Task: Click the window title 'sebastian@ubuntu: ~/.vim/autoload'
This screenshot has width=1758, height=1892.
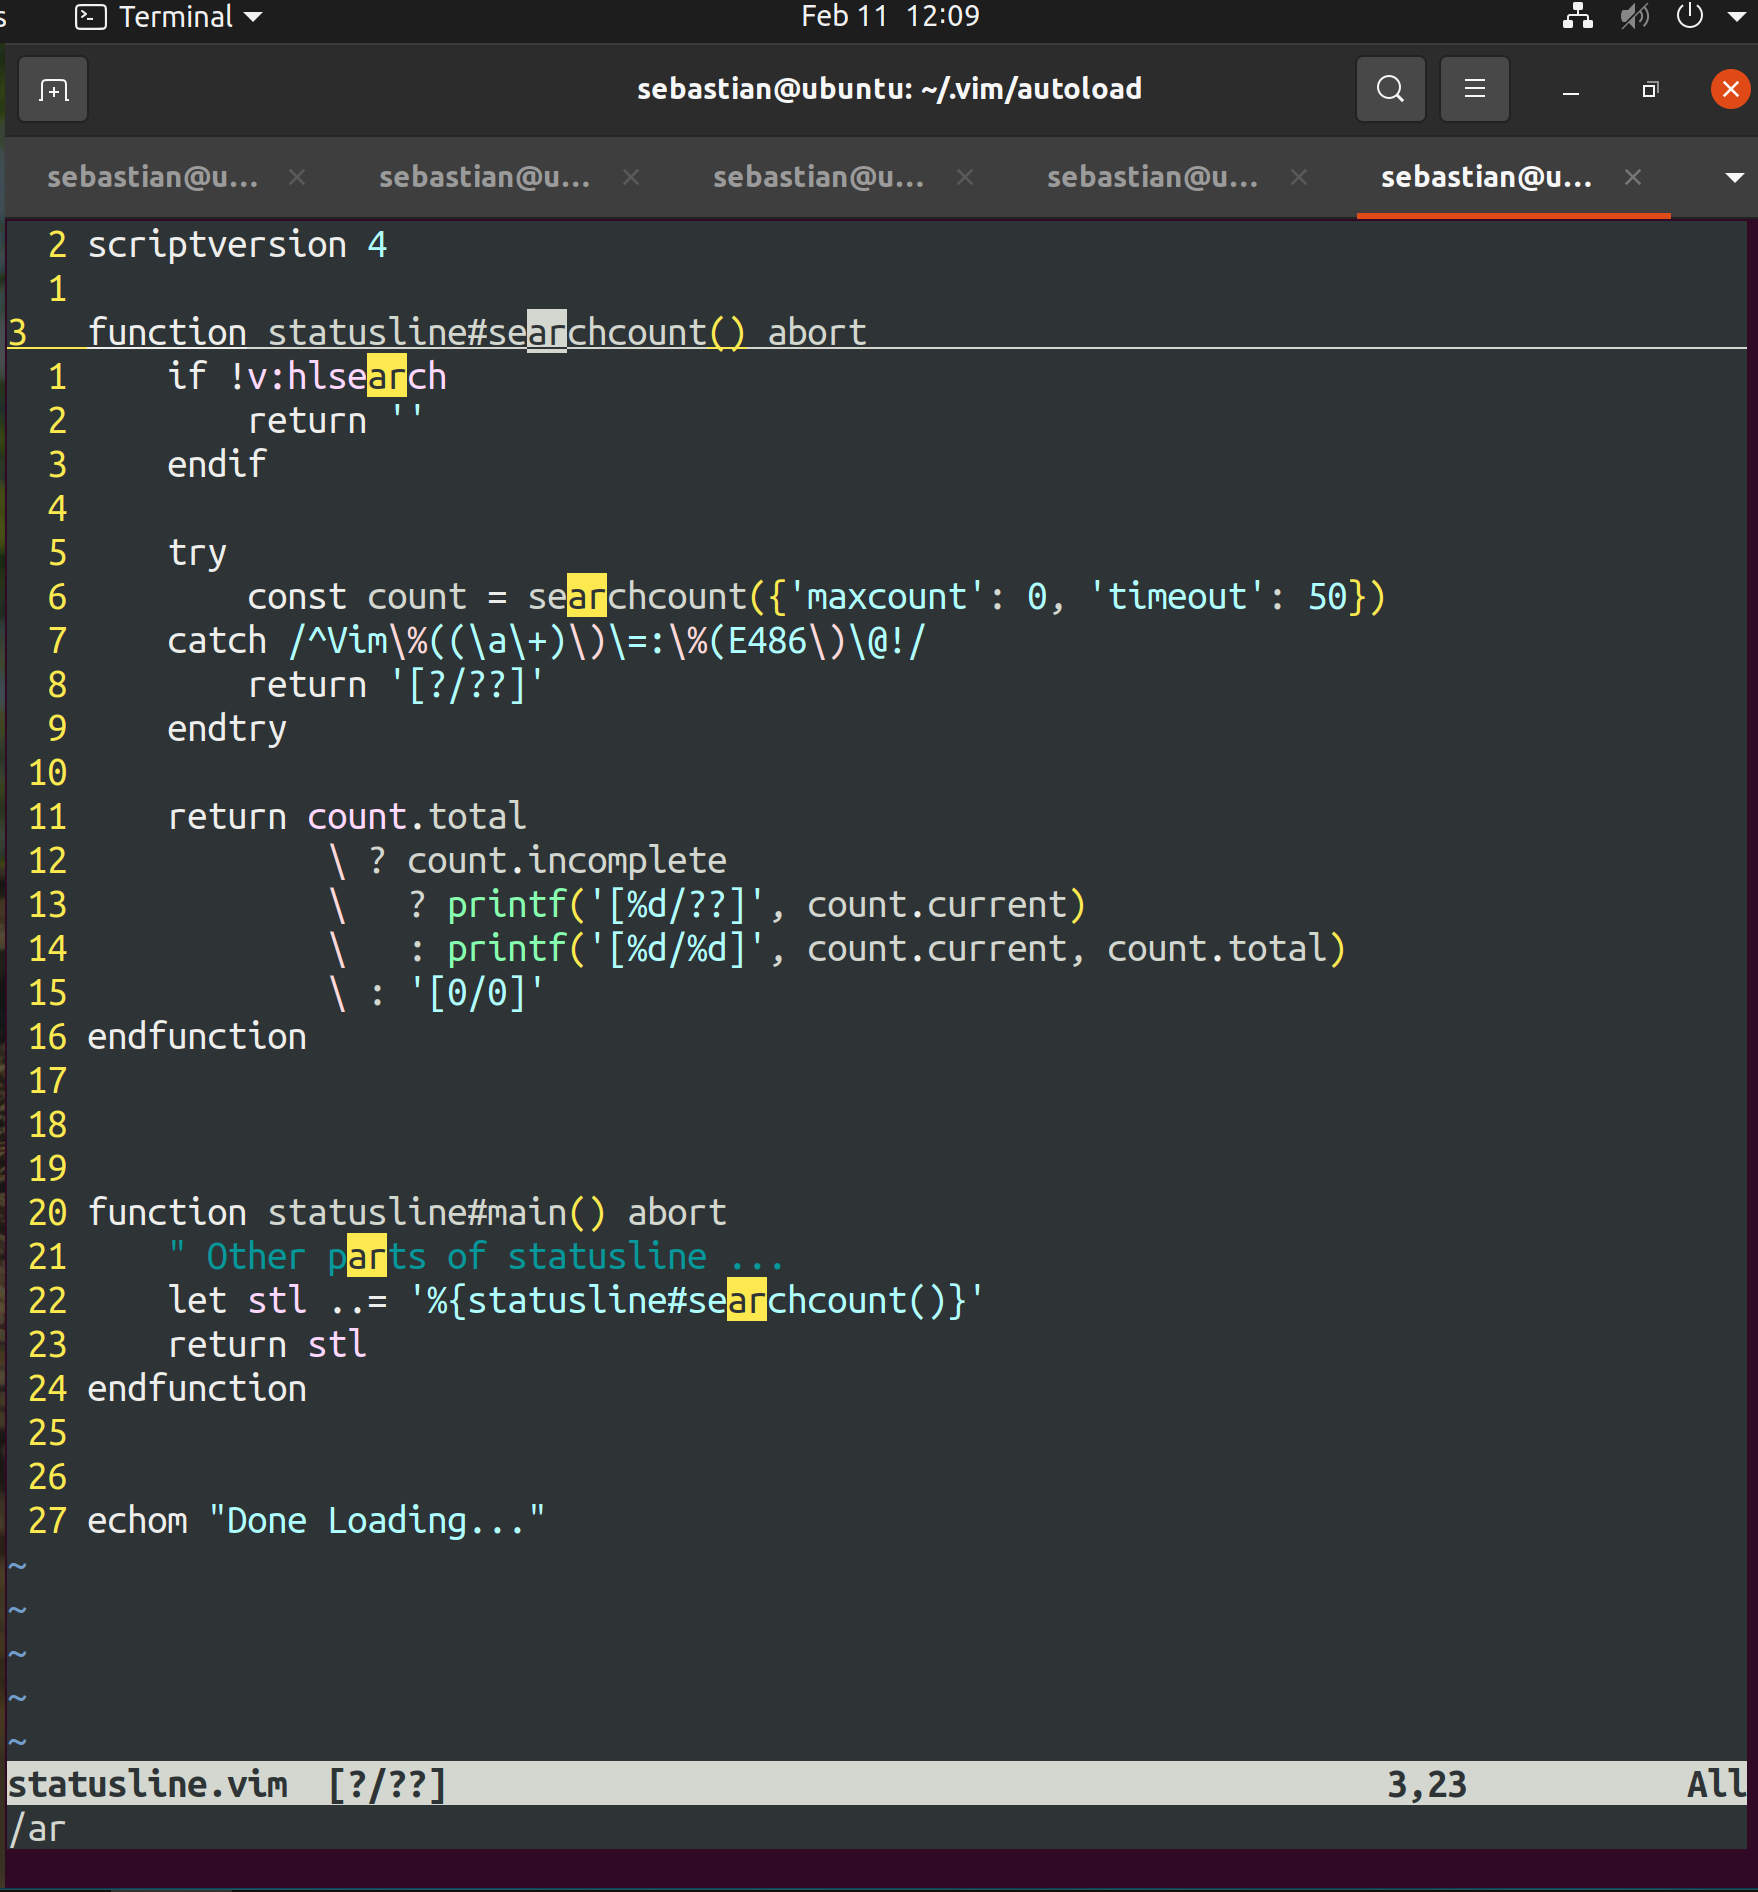Action: point(889,89)
